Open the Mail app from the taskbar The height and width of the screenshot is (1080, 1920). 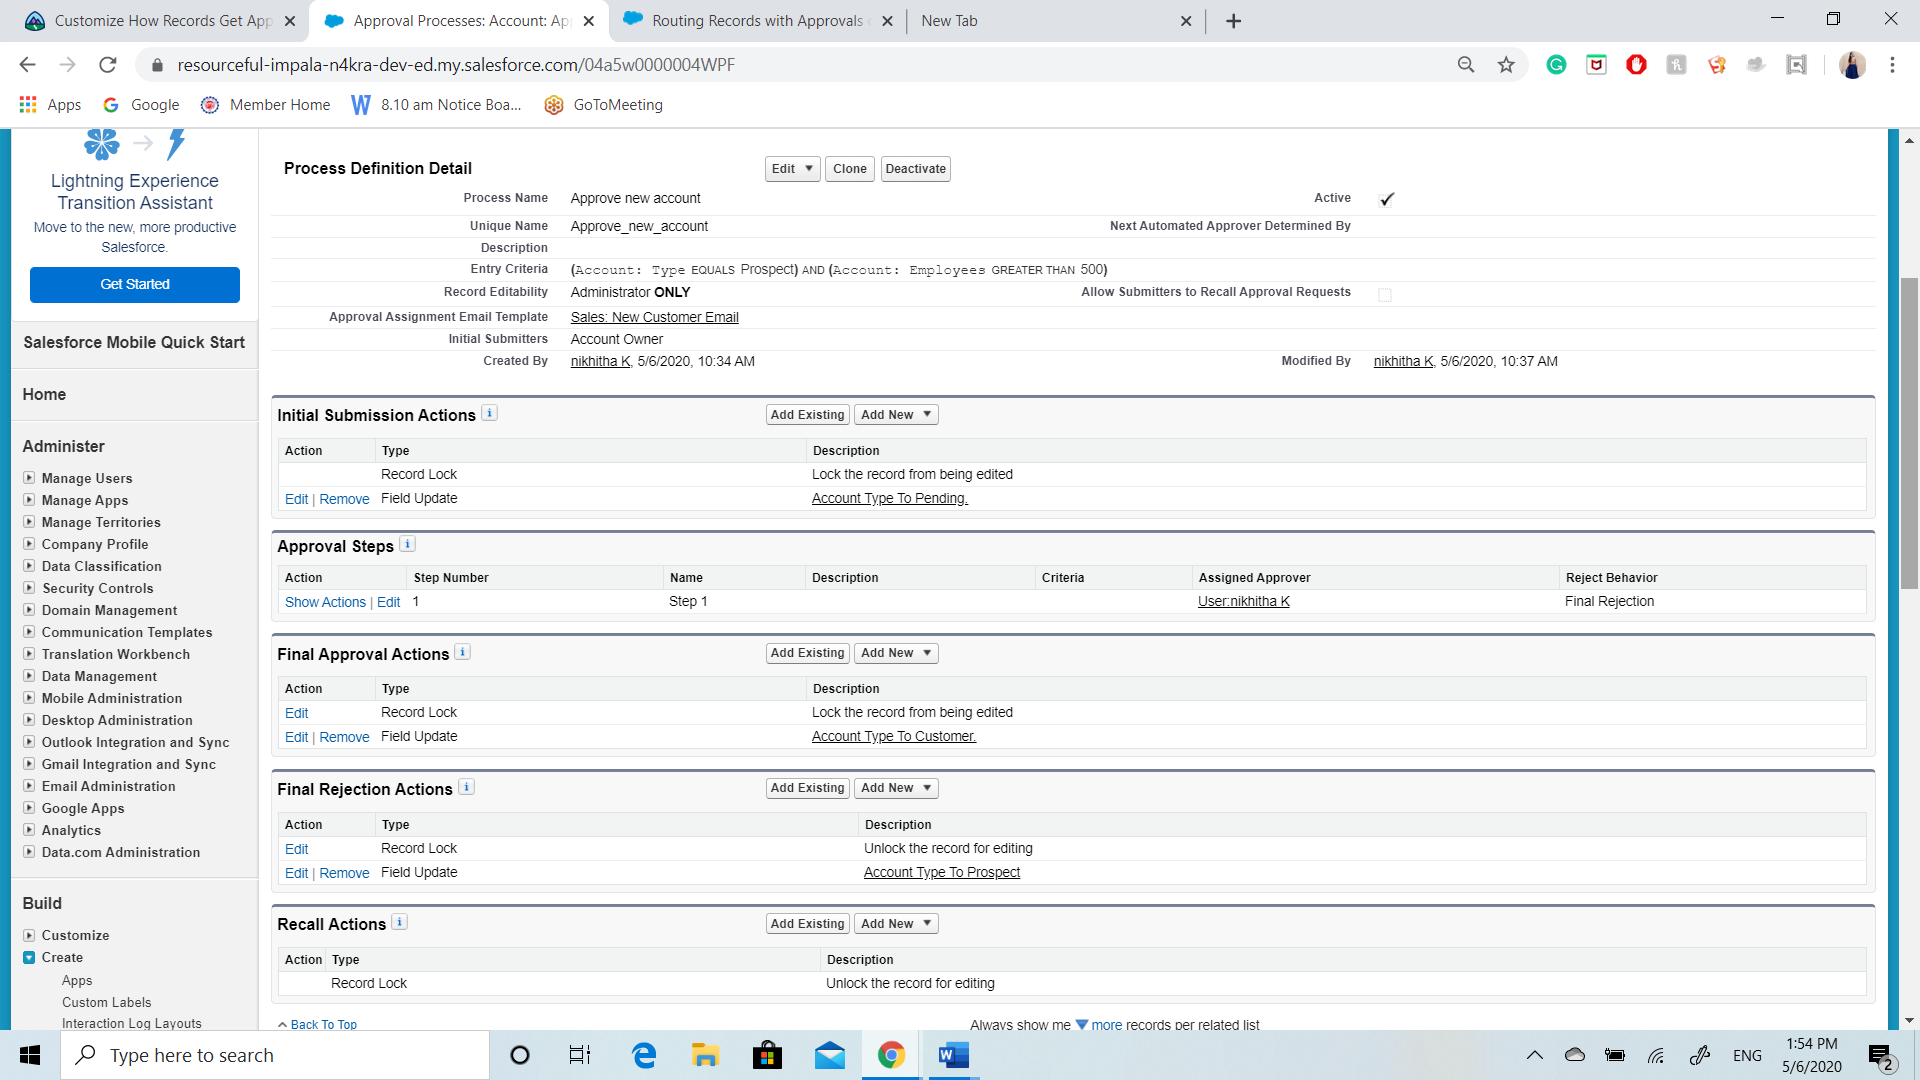click(x=829, y=1054)
